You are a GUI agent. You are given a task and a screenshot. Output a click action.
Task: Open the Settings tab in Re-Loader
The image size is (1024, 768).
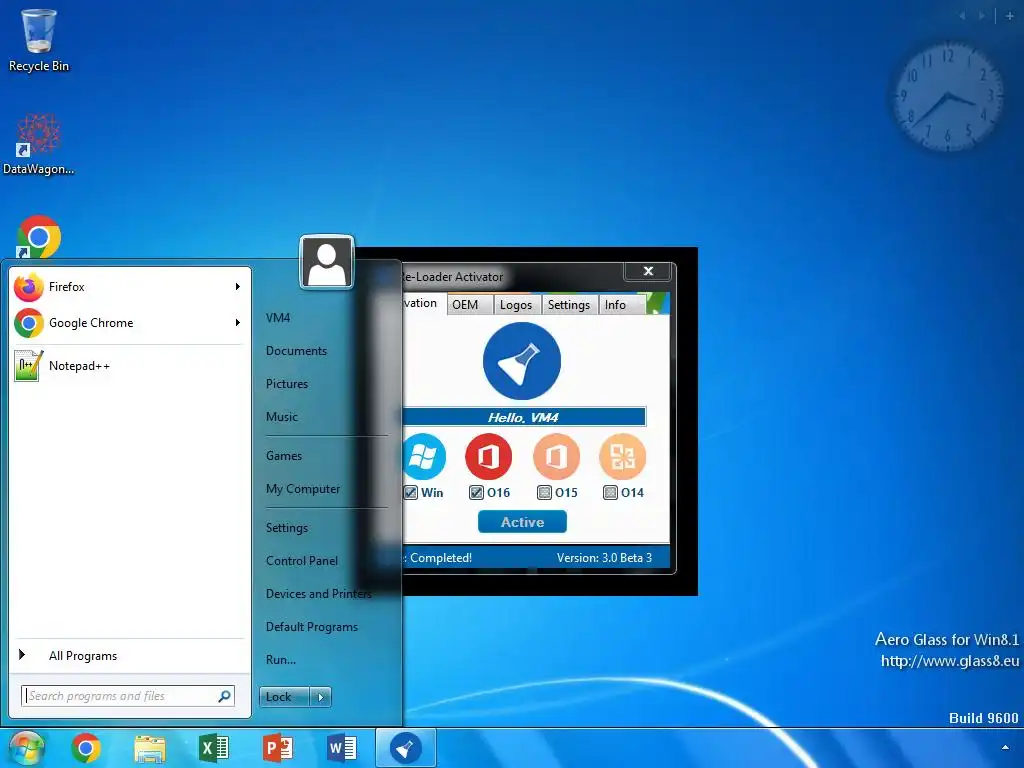[569, 305]
